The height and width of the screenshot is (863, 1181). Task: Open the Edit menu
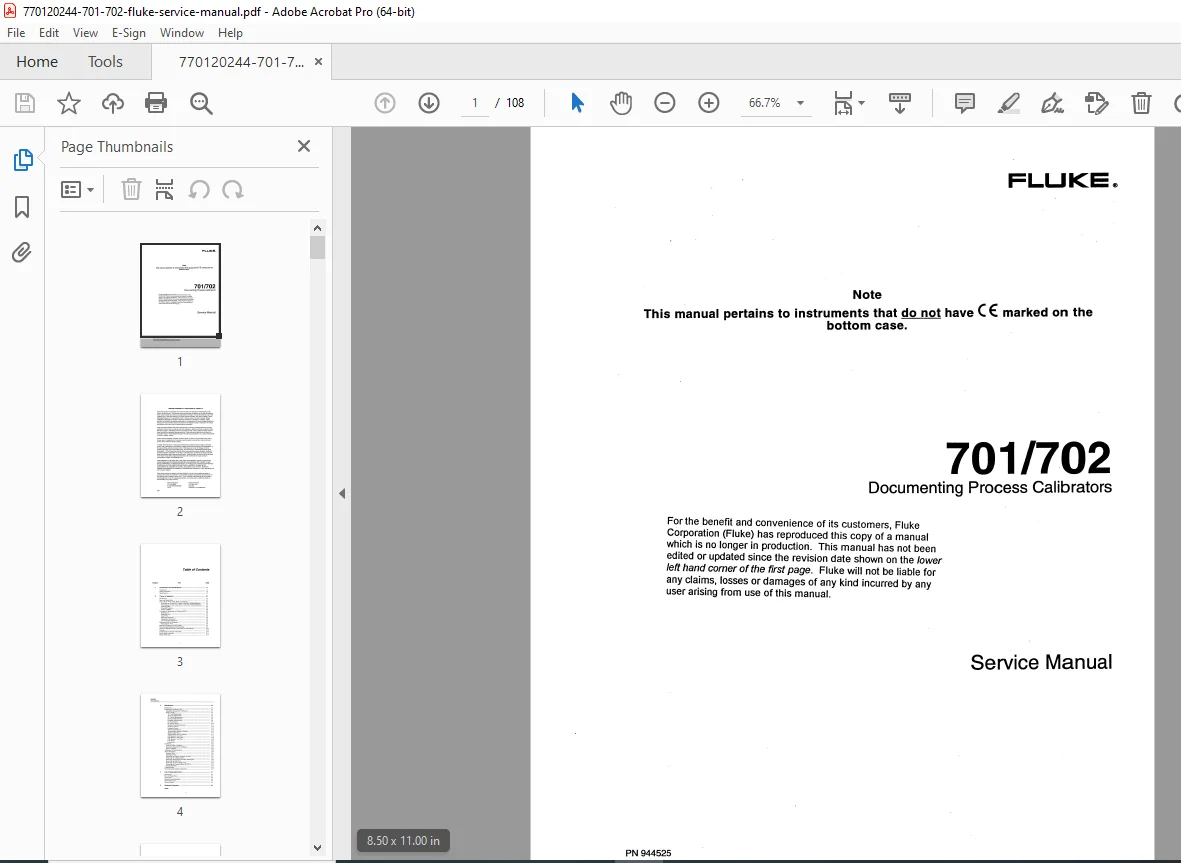coord(49,33)
